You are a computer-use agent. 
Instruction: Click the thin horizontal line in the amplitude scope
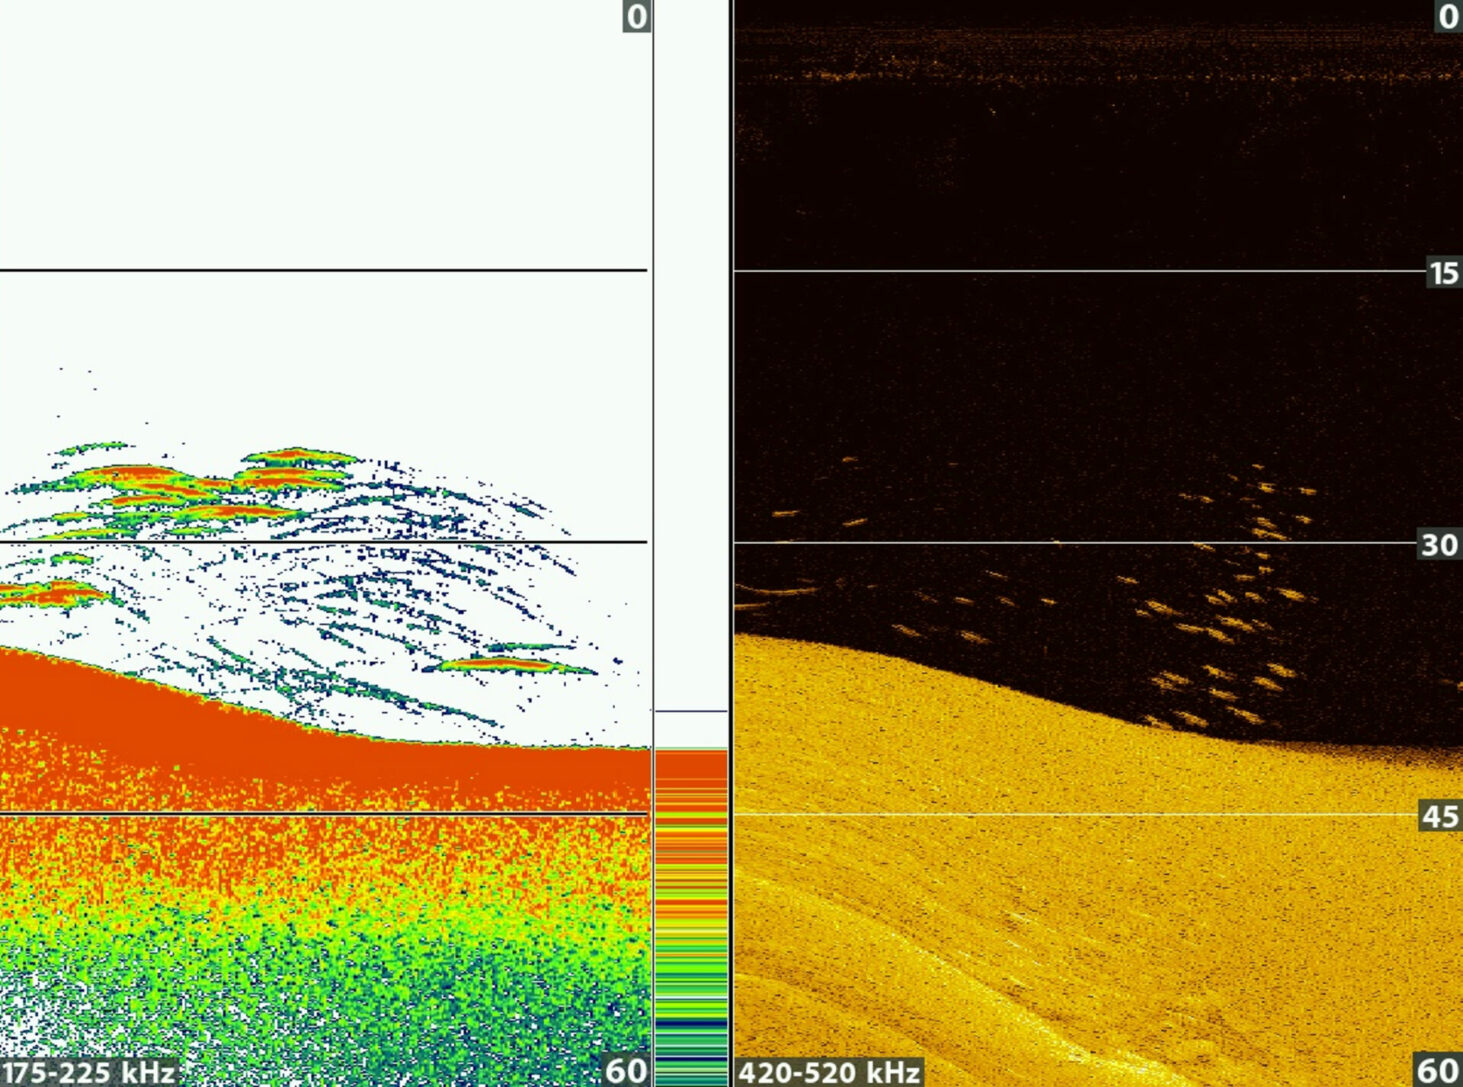[x=691, y=711]
